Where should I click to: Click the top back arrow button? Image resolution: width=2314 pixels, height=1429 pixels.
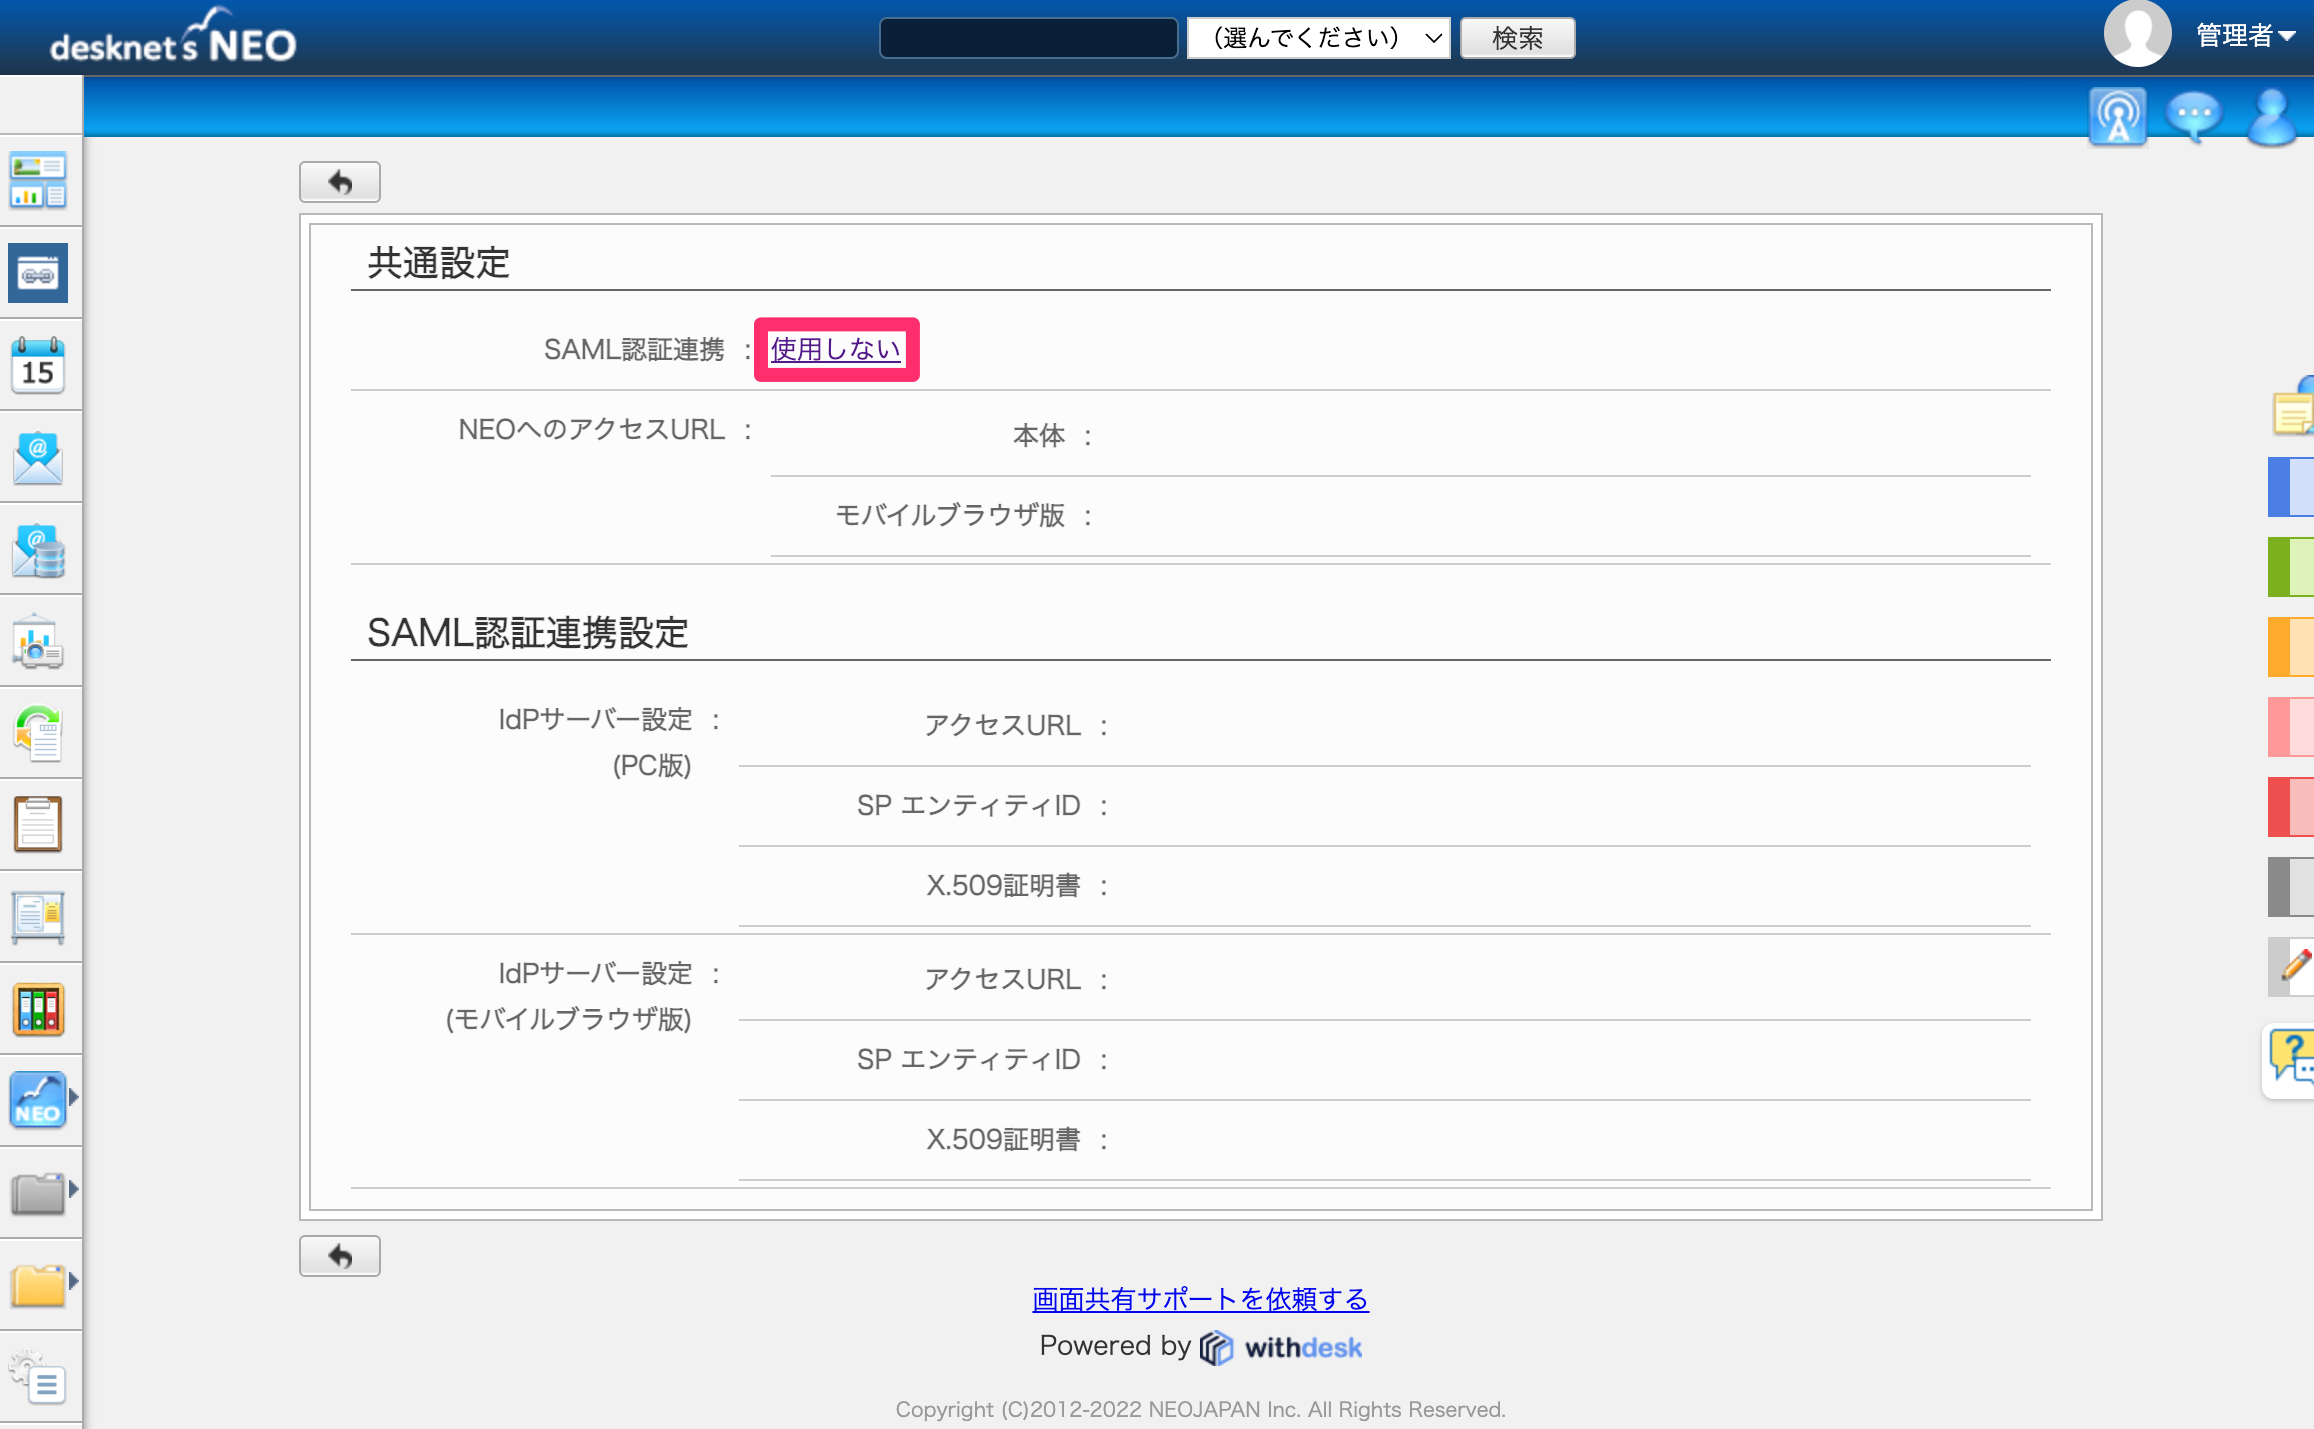[x=340, y=182]
